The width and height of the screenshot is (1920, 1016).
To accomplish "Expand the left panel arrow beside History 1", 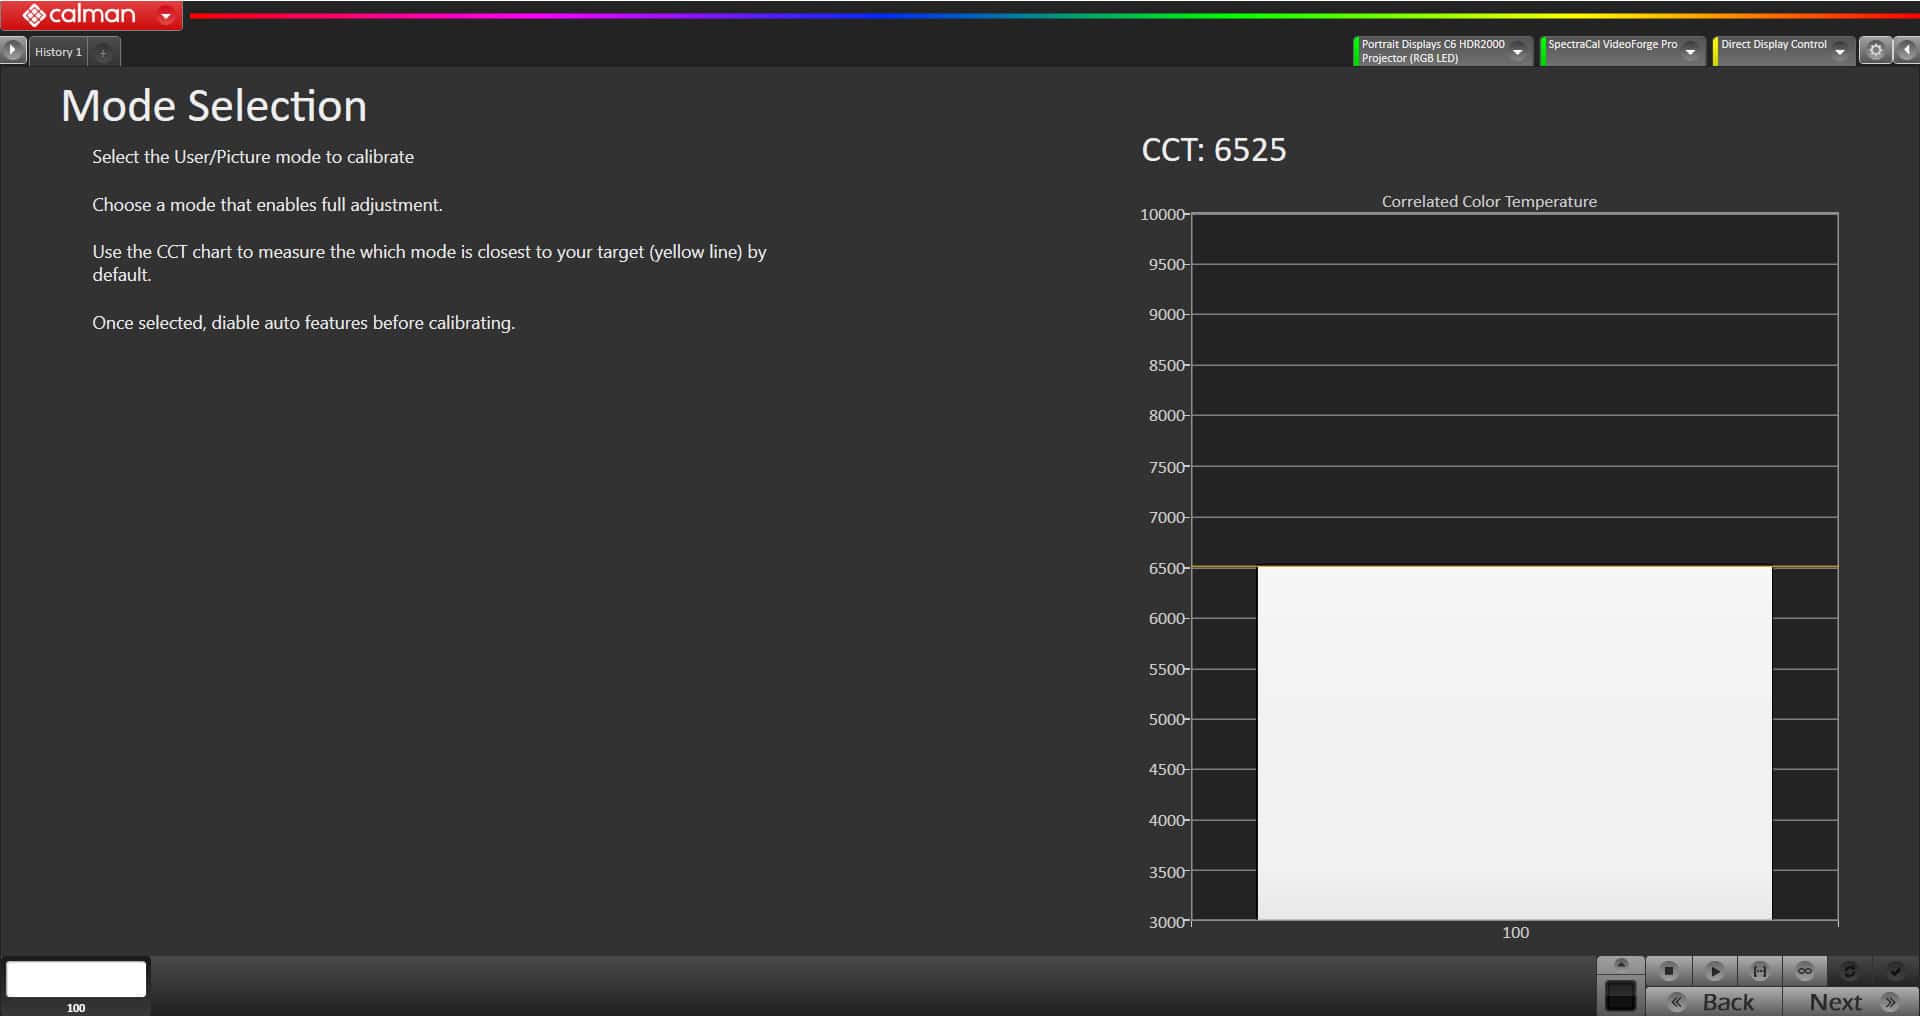I will pos(12,50).
